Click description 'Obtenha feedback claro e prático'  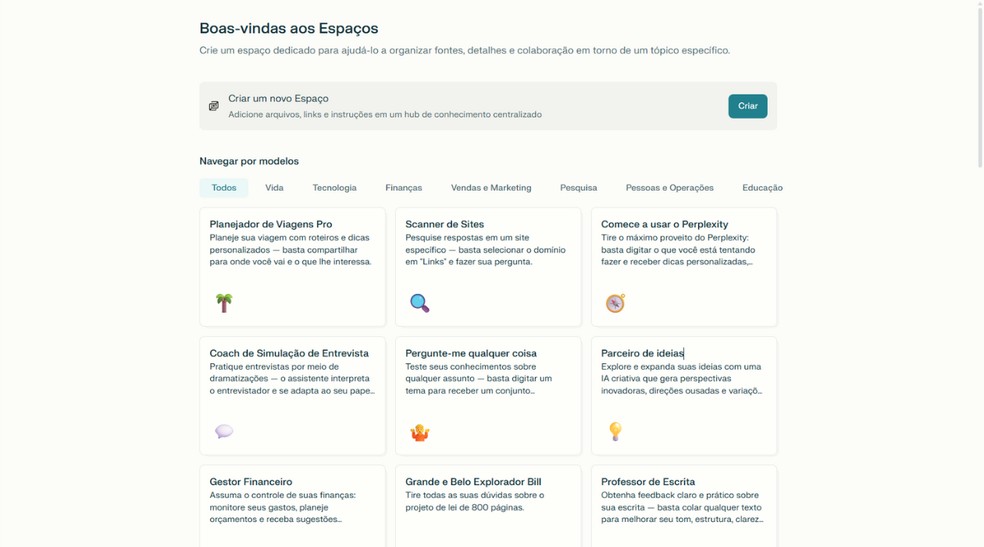pos(682,507)
